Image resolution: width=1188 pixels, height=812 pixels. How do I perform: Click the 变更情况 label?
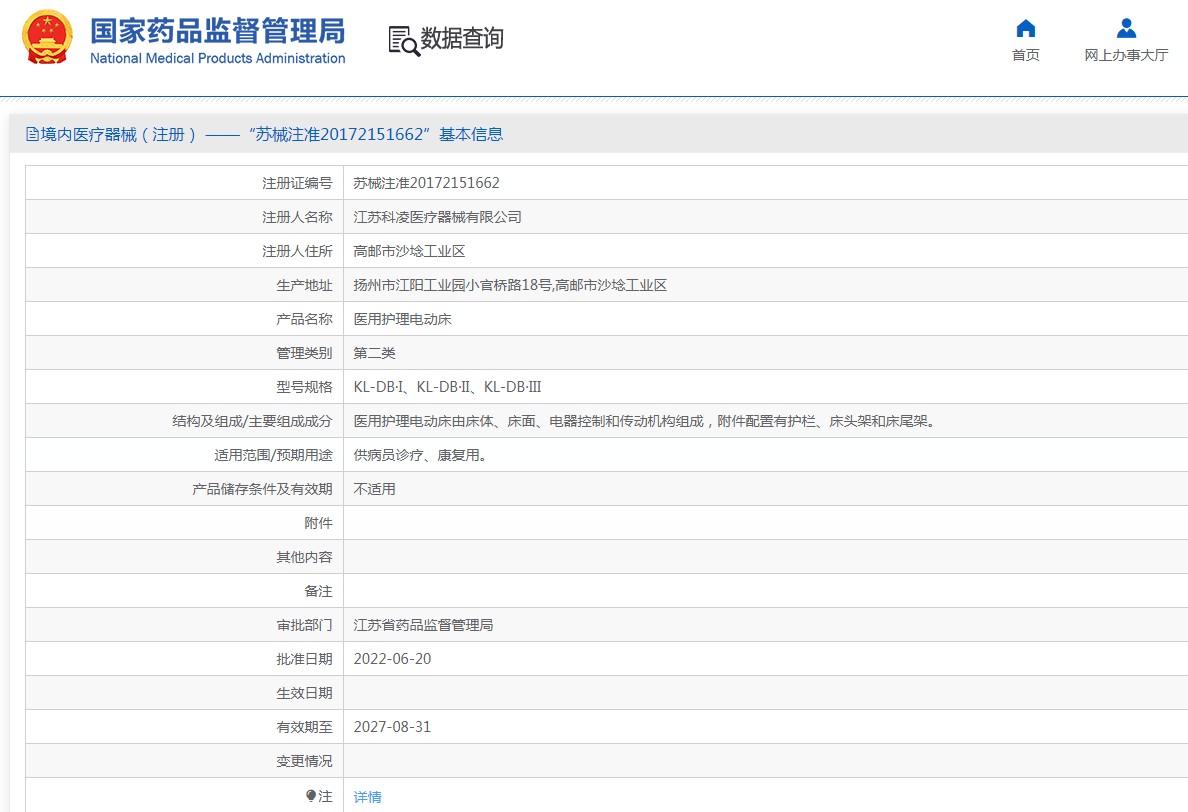click(x=304, y=761)
